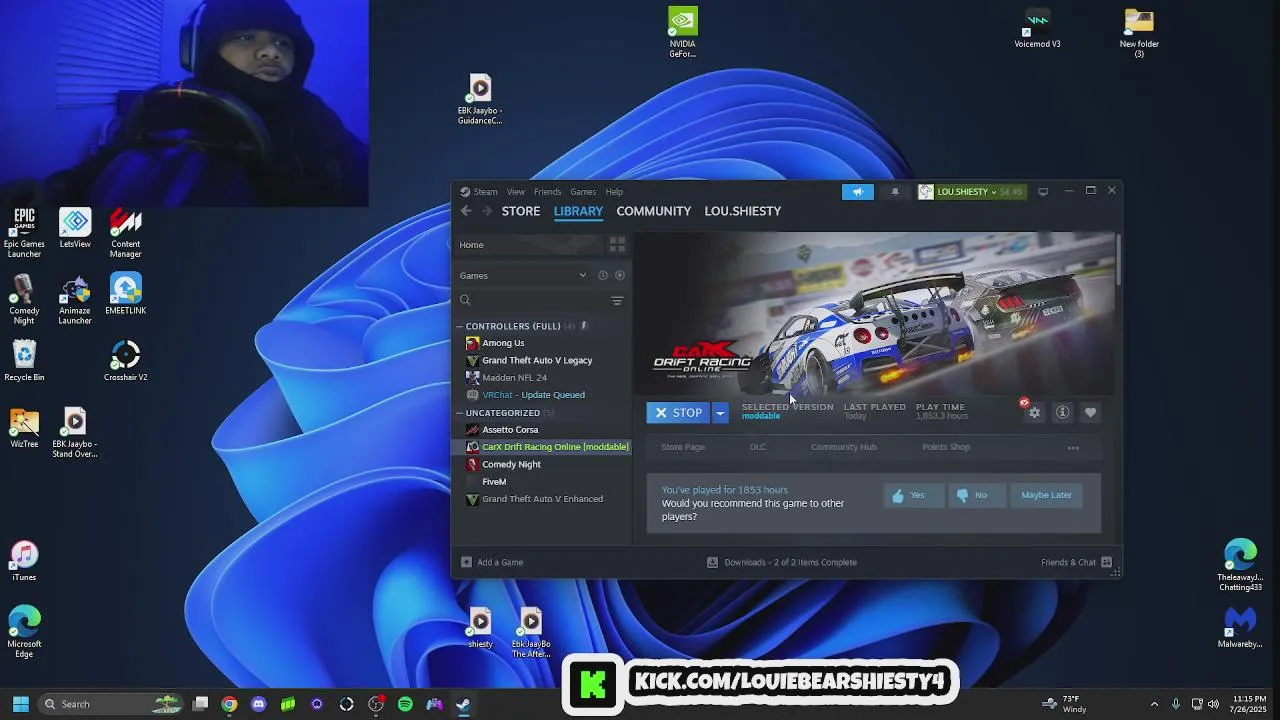Select NVIDIA GeForce desktop shortcut
The height and width of the screenshot is (720, 1280).
click(x=683, y=33)
